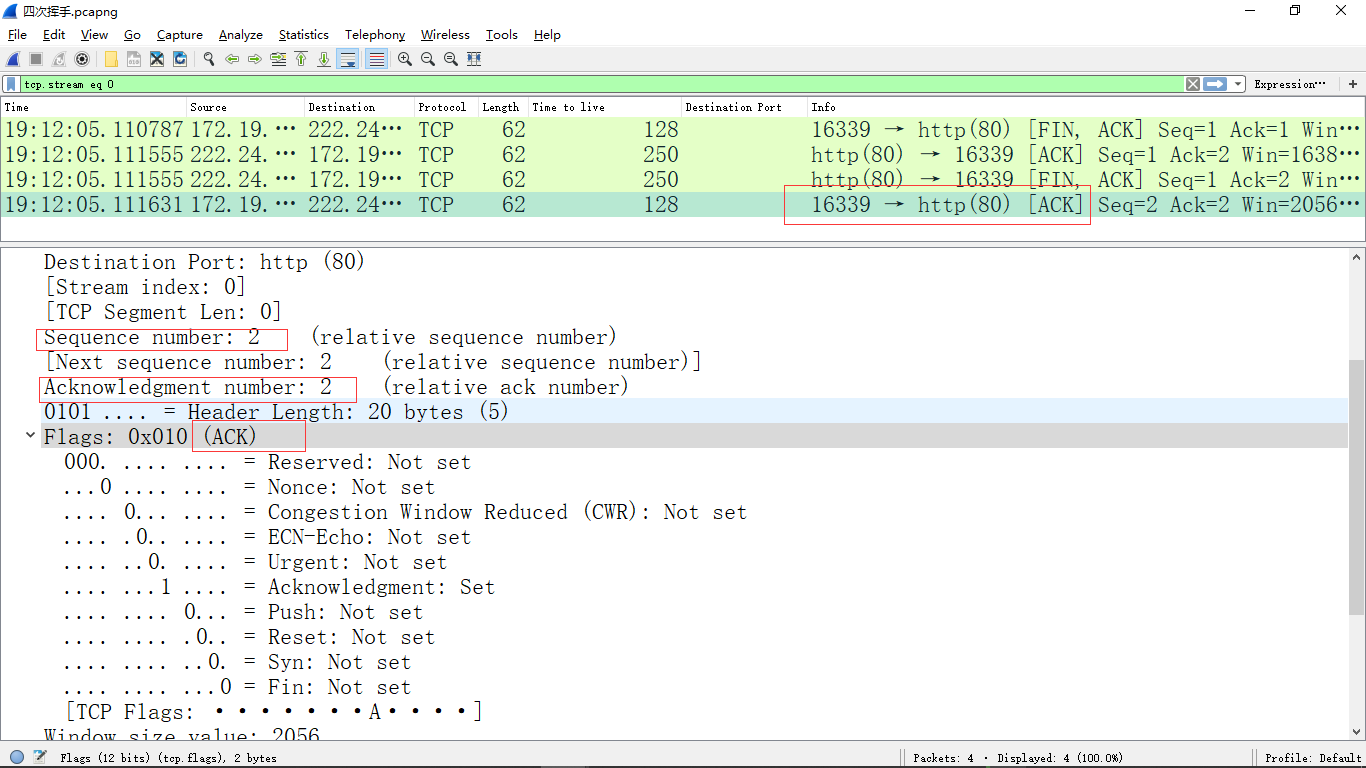Toggle packet list colorization
1366x768 pixels.
(376, 59)
